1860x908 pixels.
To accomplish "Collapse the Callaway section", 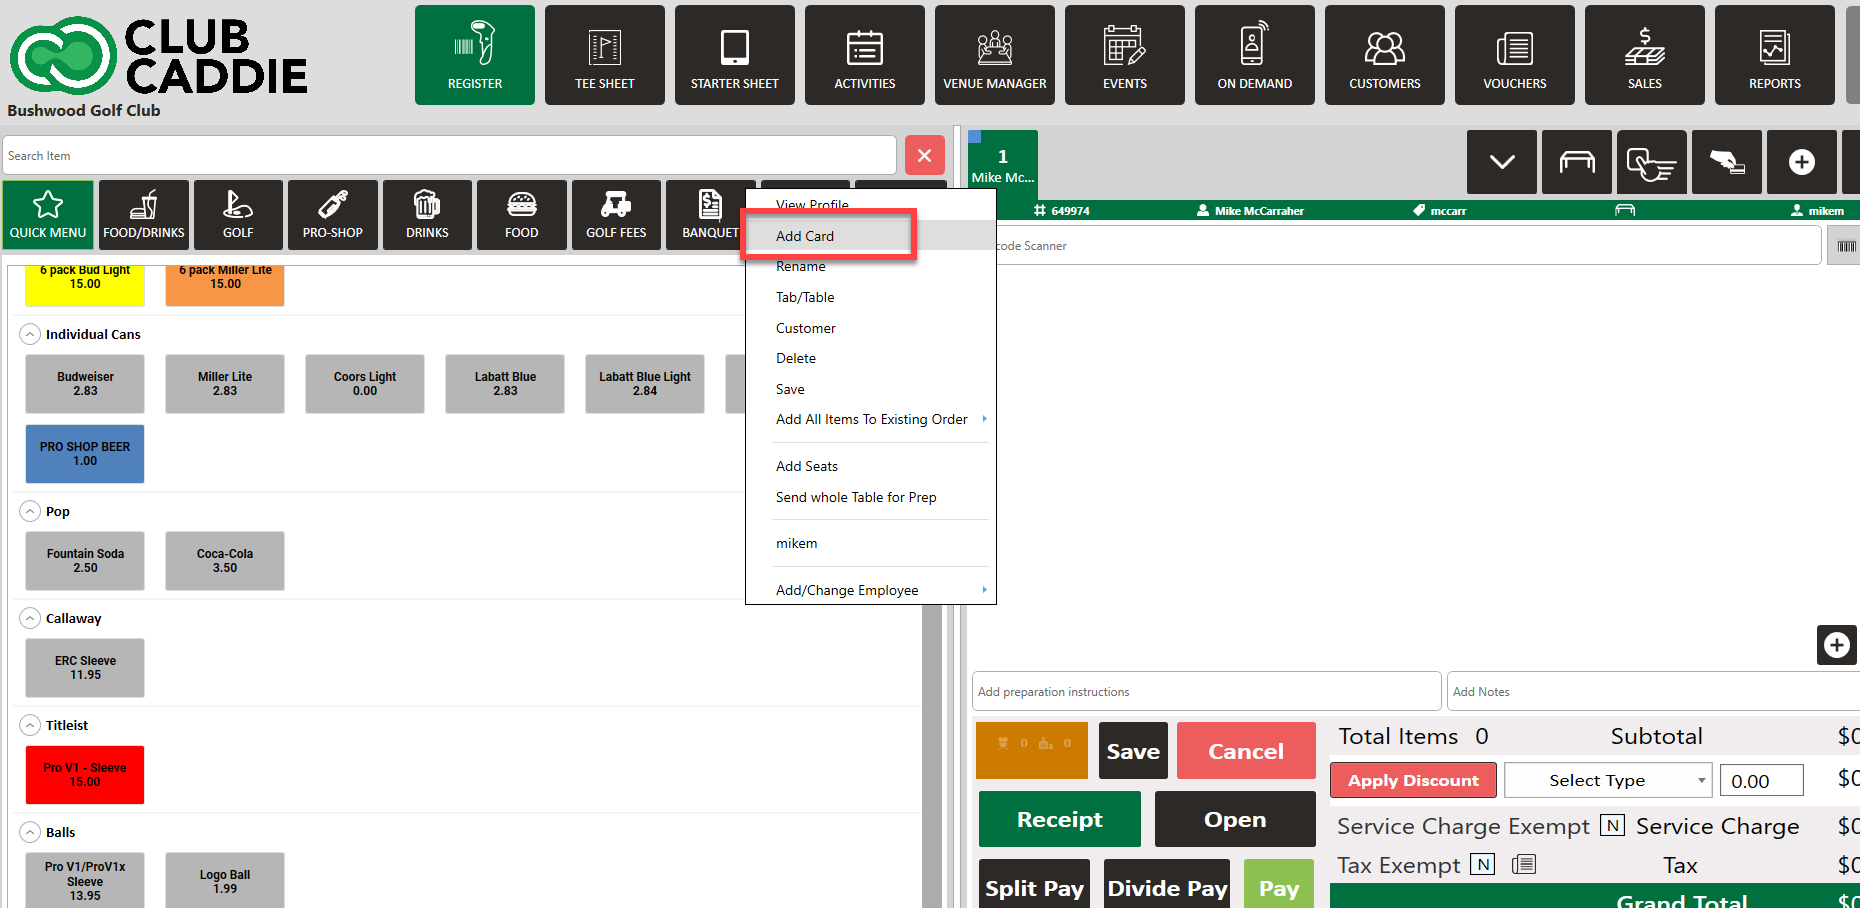I will coord(30,619).
